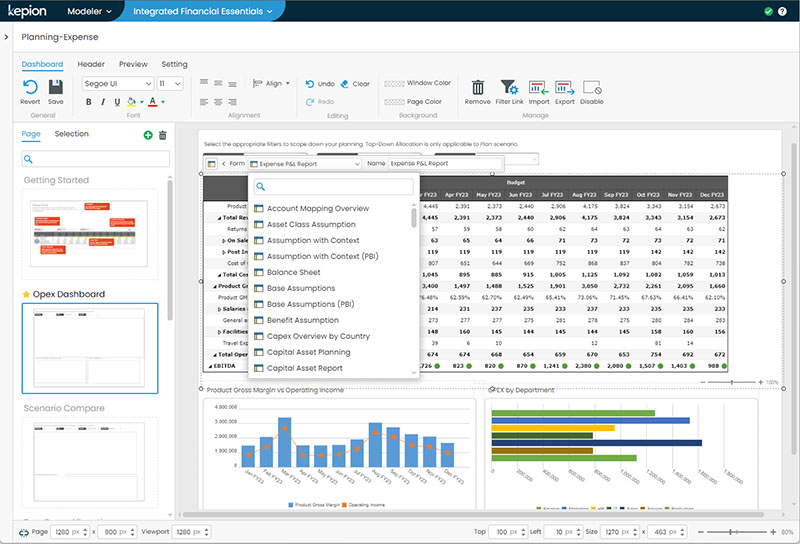Click the Clear eraser button
The width and height of the screenshot is (800, 544).
355,84
